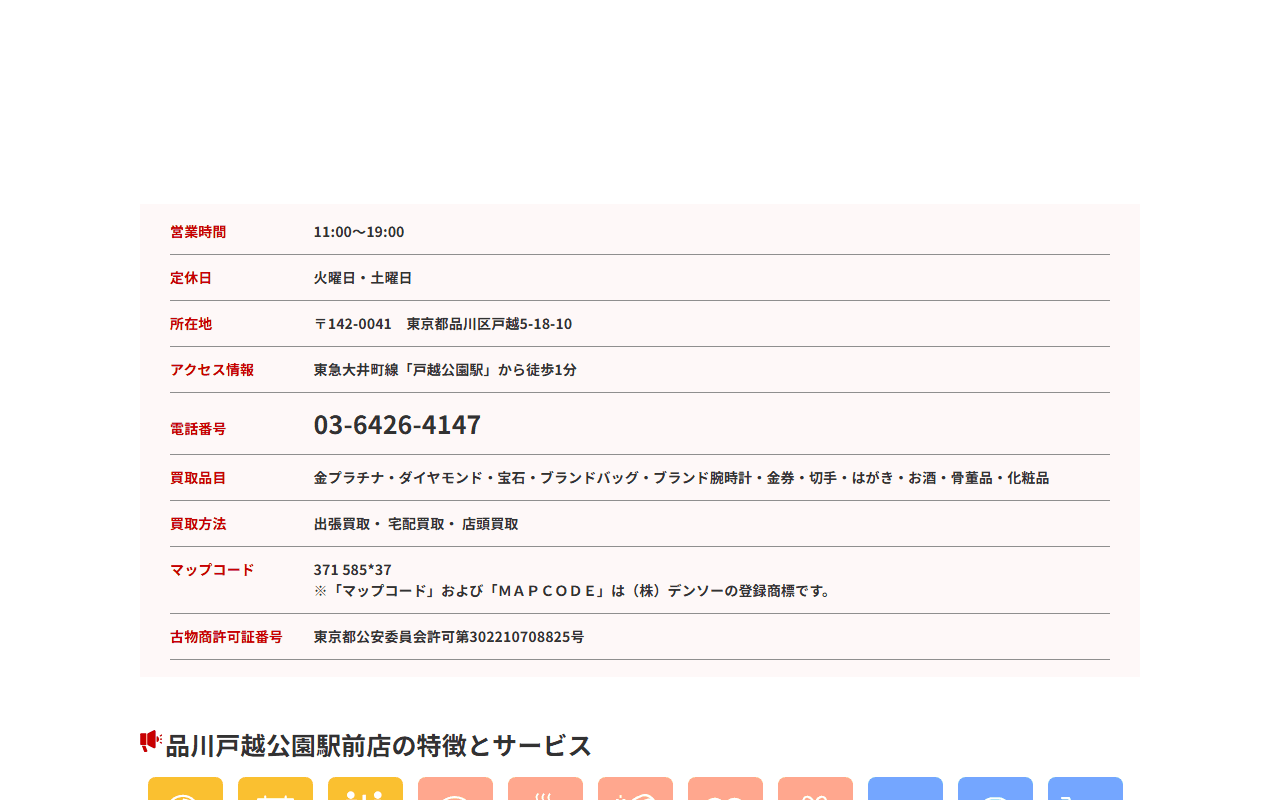The height and width of the screenshot is (800, 1280).
Task: Select the 定休日 label
Action: [191, 278]
